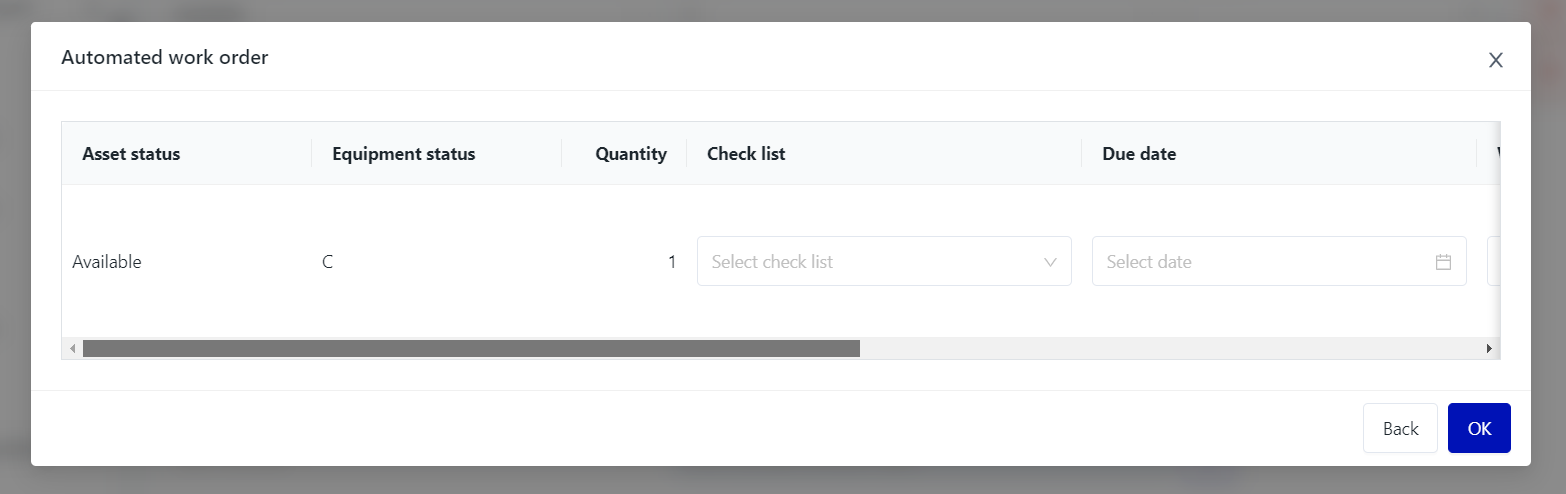Click the Check list column header
Viewport: 1566px width, 494px height.
click(x=746, y=154)
